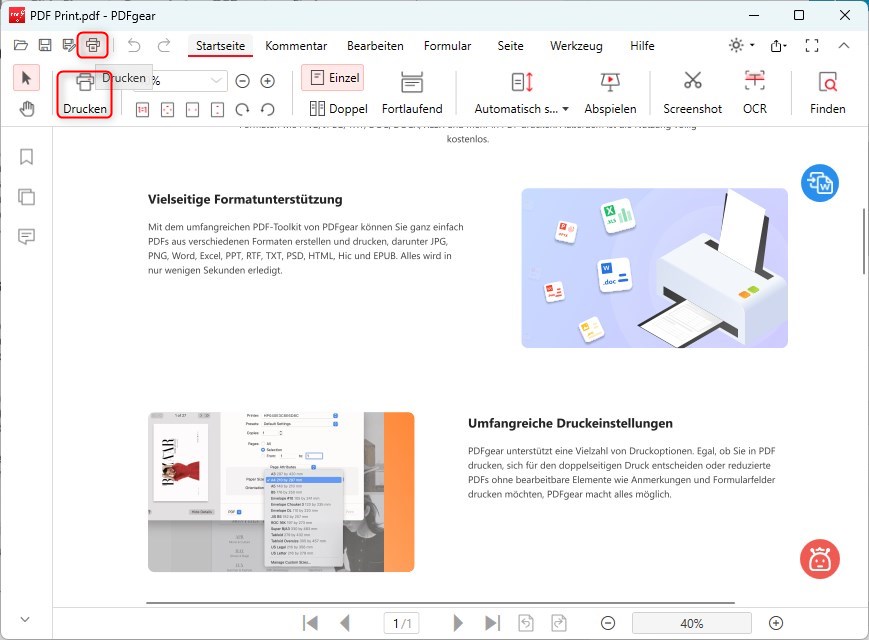Screen dimensions: 869x640
Task: Click the page number input field
Action: (x=401, y=622)
